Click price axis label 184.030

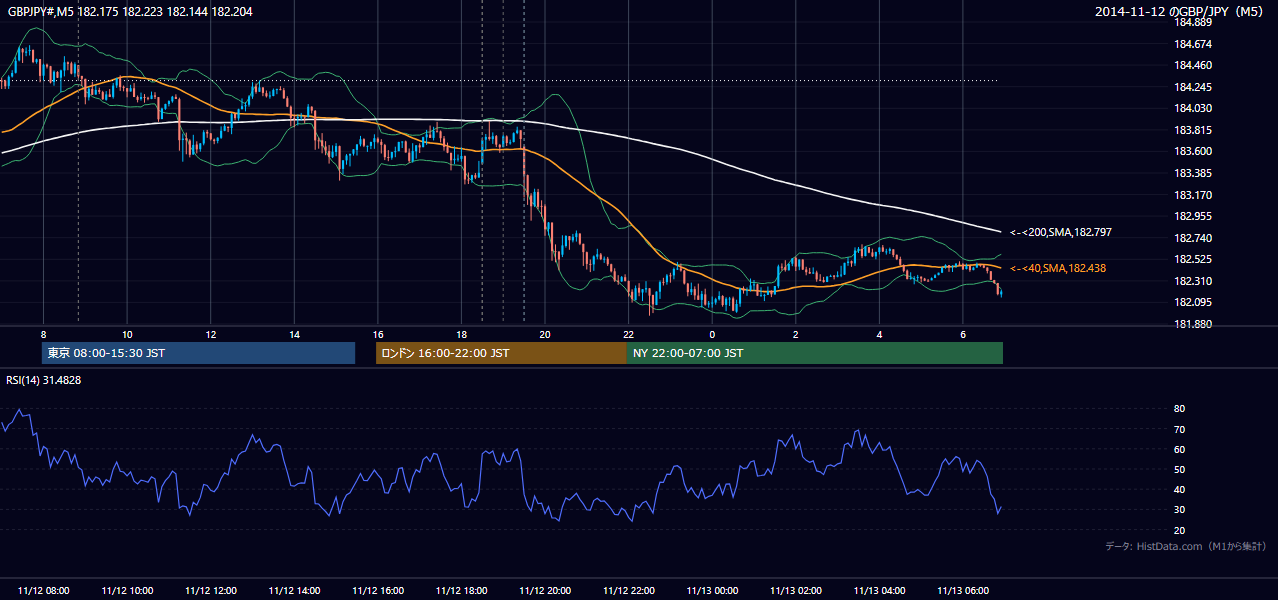pyautogui.click(x=1192, y=108)
